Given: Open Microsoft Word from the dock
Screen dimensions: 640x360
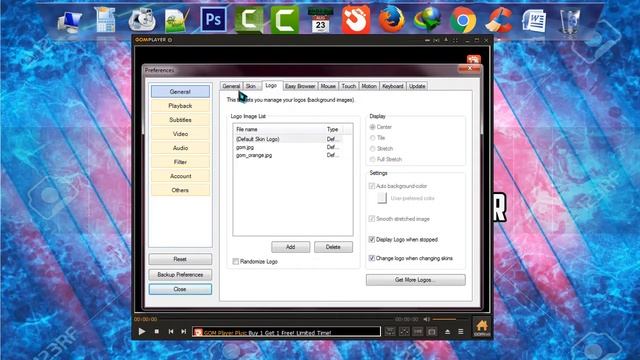Looking at the screenshot, I should (x=534, y=20).
